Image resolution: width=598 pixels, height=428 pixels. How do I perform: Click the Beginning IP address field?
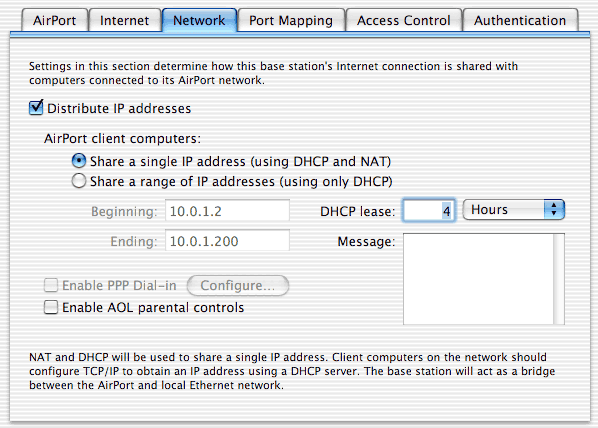tap(227, 211)
